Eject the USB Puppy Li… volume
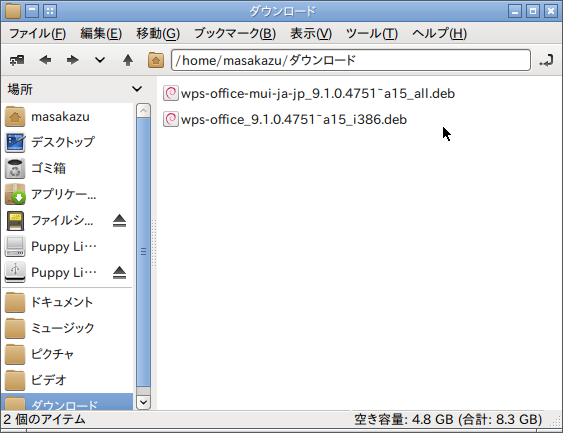This screenshot has height=433, width=563. (x=119, y=273)
